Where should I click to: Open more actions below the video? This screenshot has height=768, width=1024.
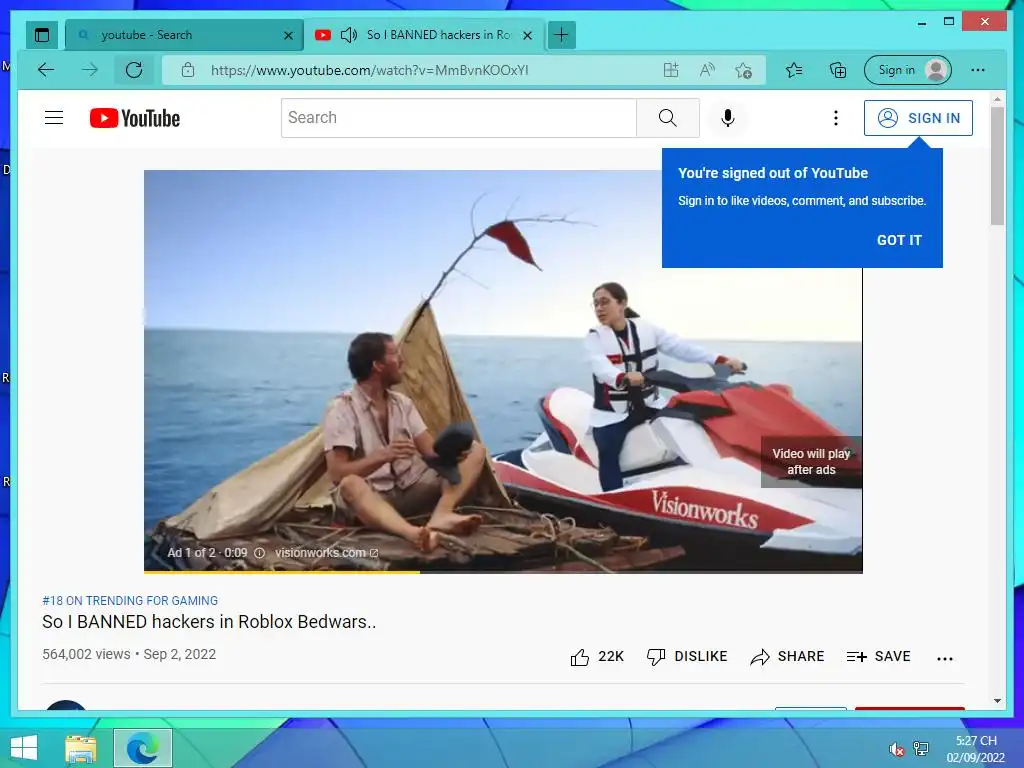point(944,658)
